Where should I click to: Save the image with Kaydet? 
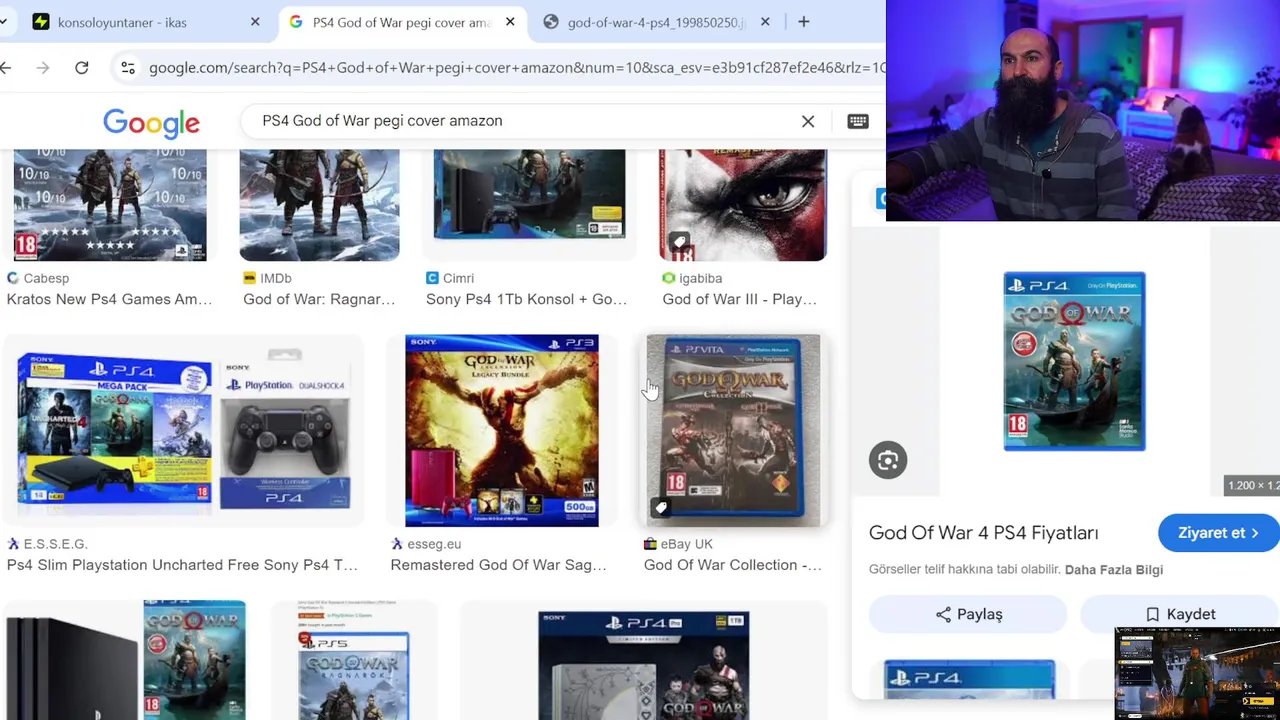1179,614
